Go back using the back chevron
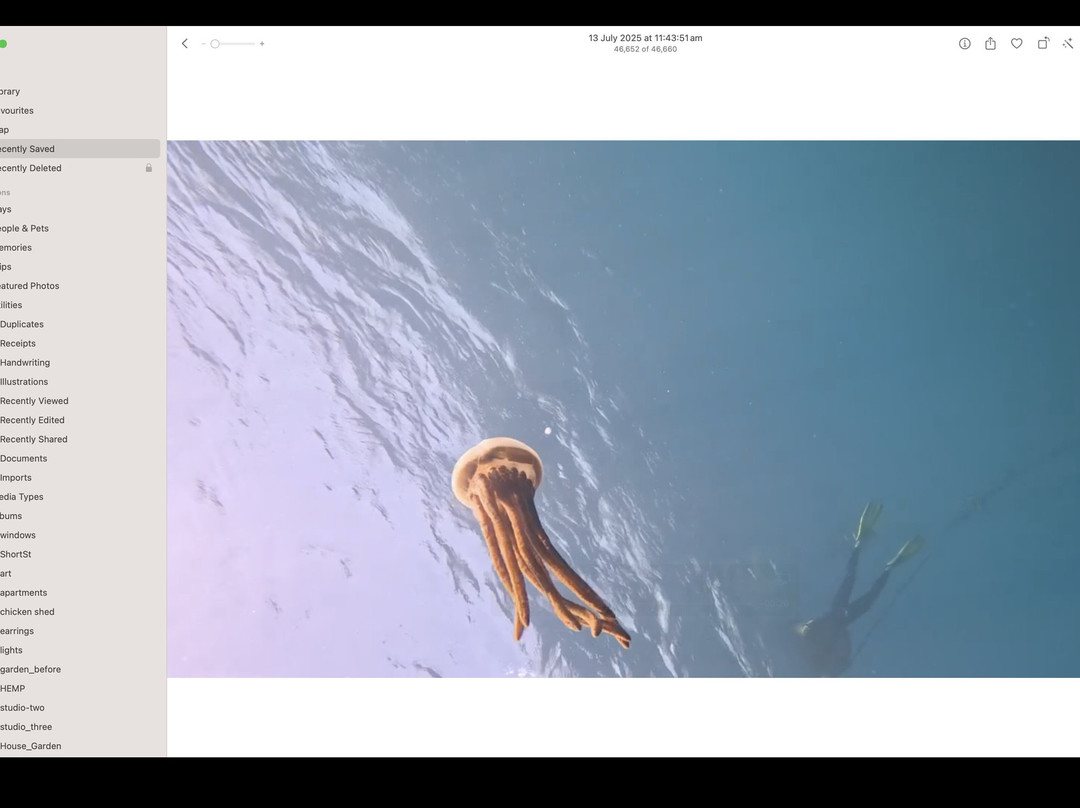This screenshot has width=1080, height=808. tap(184, 44)
